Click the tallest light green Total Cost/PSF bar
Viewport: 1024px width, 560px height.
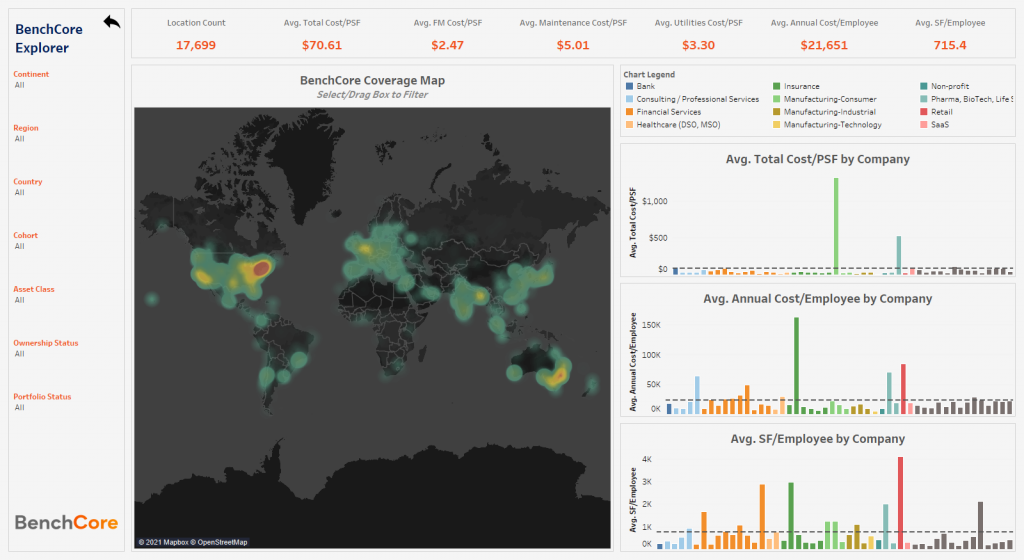pyautogui.click(x=836, y=226)
